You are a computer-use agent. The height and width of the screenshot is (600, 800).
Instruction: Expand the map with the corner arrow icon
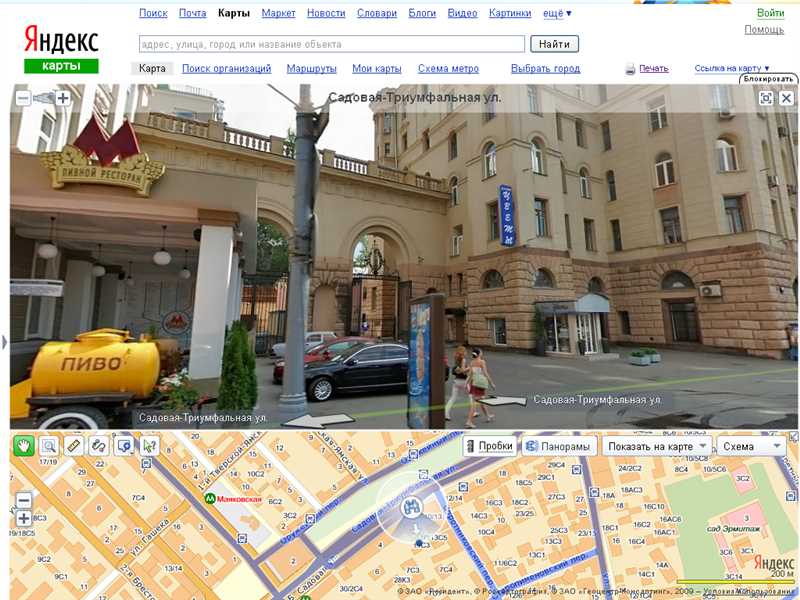coord(793,436)
